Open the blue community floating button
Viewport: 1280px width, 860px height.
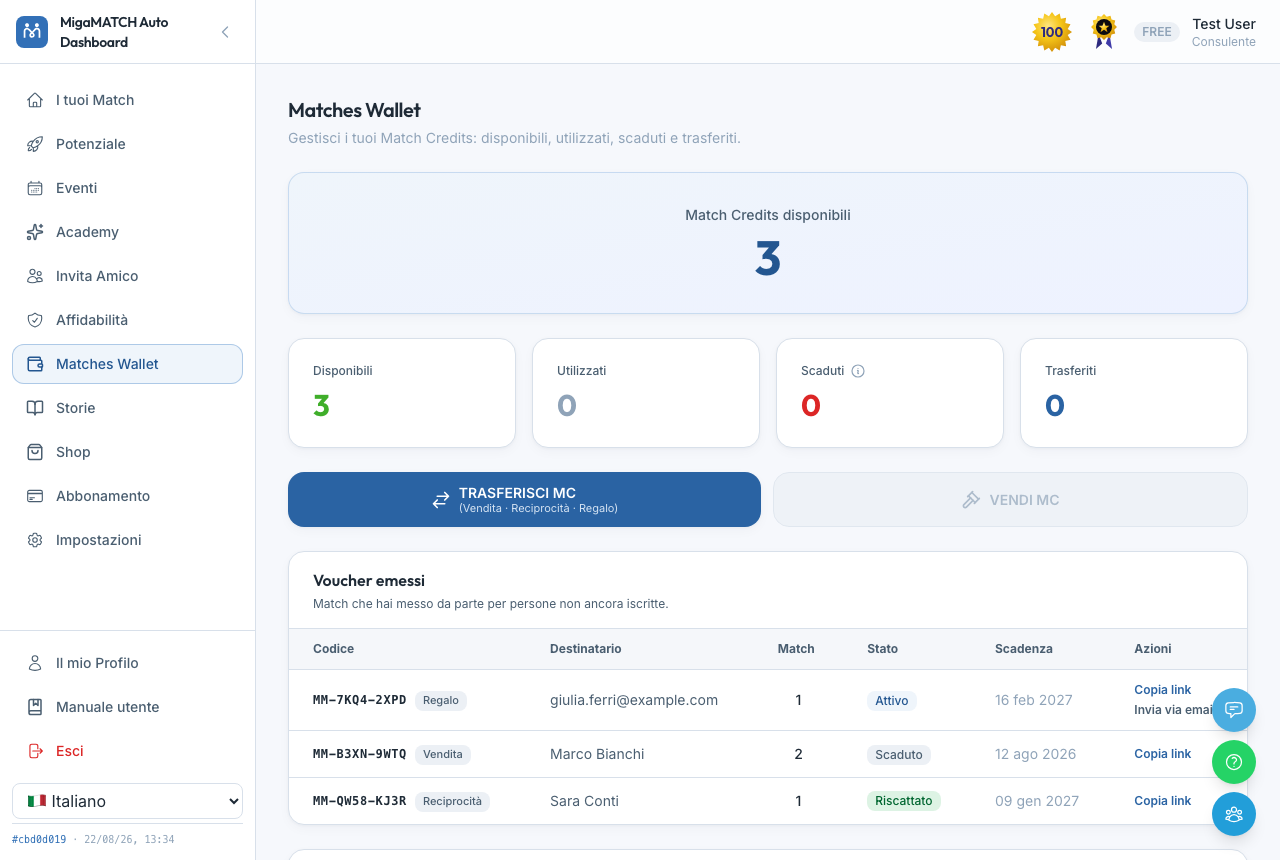coord(1234,814)
